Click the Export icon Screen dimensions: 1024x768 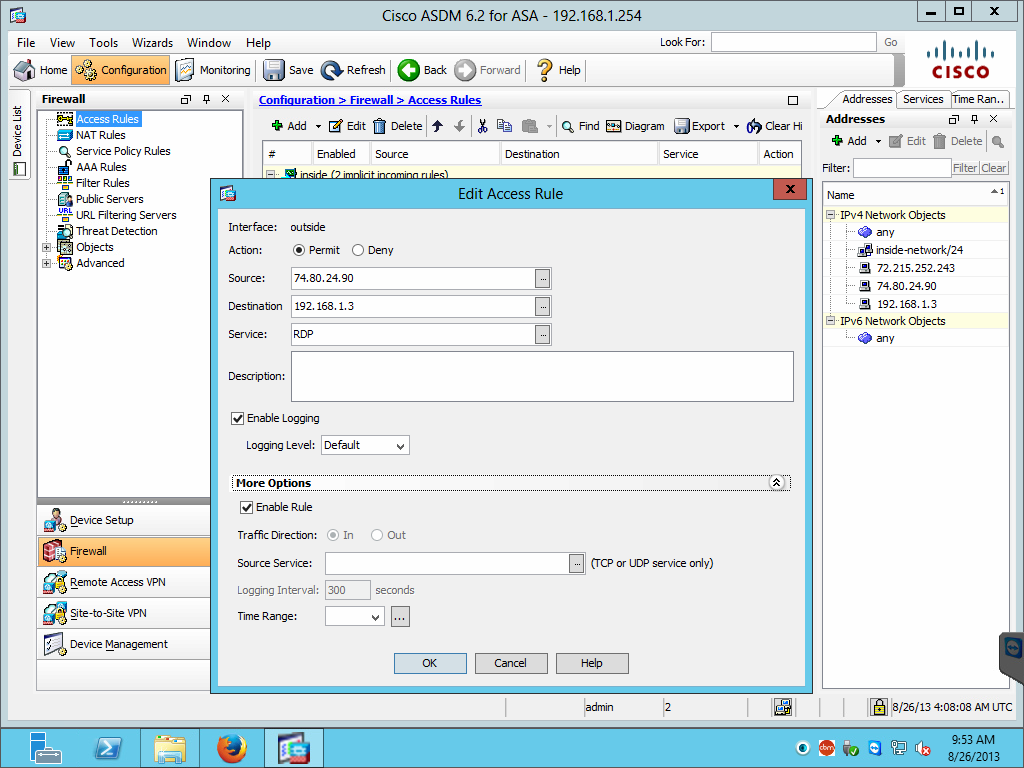coord(682,126)
